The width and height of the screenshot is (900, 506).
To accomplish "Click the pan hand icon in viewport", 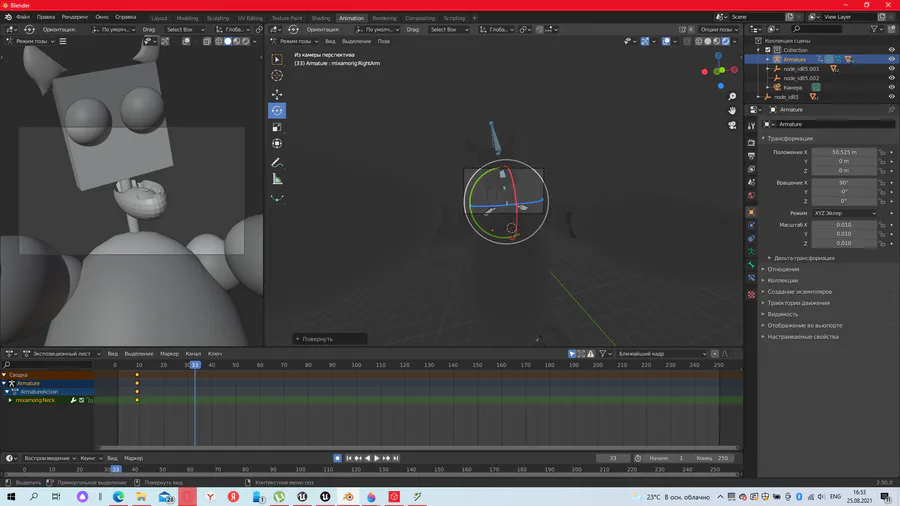I will point(732,109).
